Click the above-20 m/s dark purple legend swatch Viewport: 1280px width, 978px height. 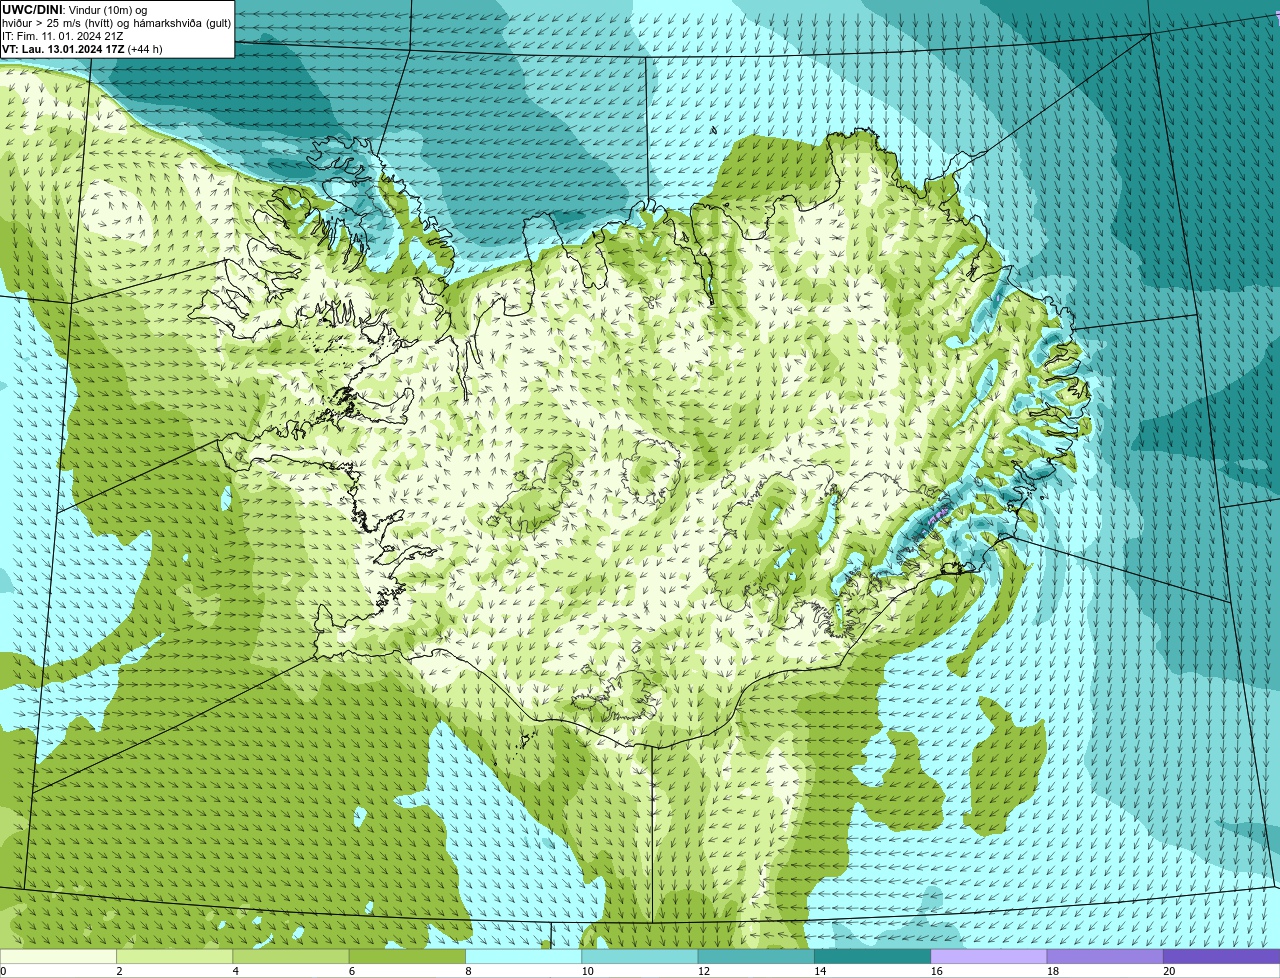(1221, 956)
